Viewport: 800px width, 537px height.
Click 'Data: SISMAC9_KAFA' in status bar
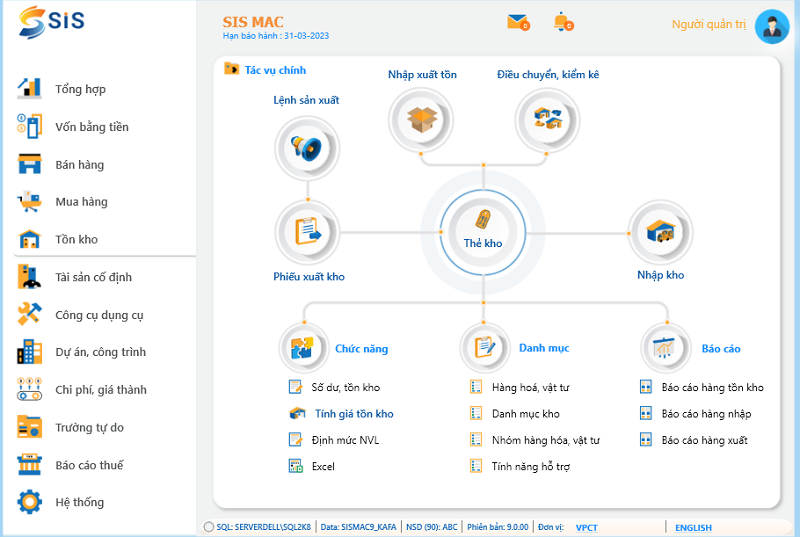tap(358, 527)
